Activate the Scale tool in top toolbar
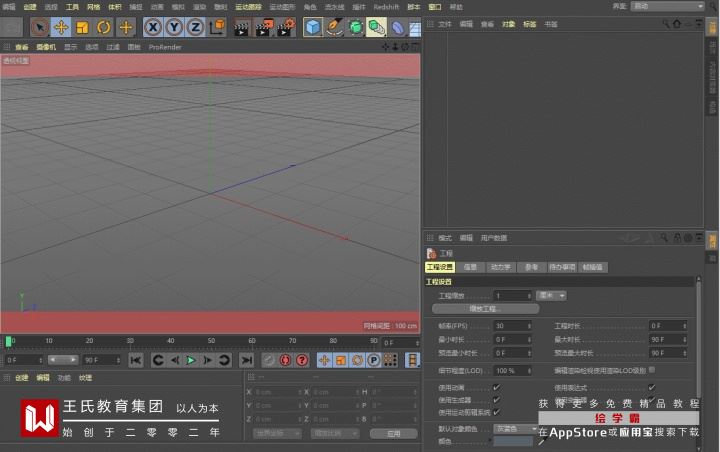 point(82,28)
